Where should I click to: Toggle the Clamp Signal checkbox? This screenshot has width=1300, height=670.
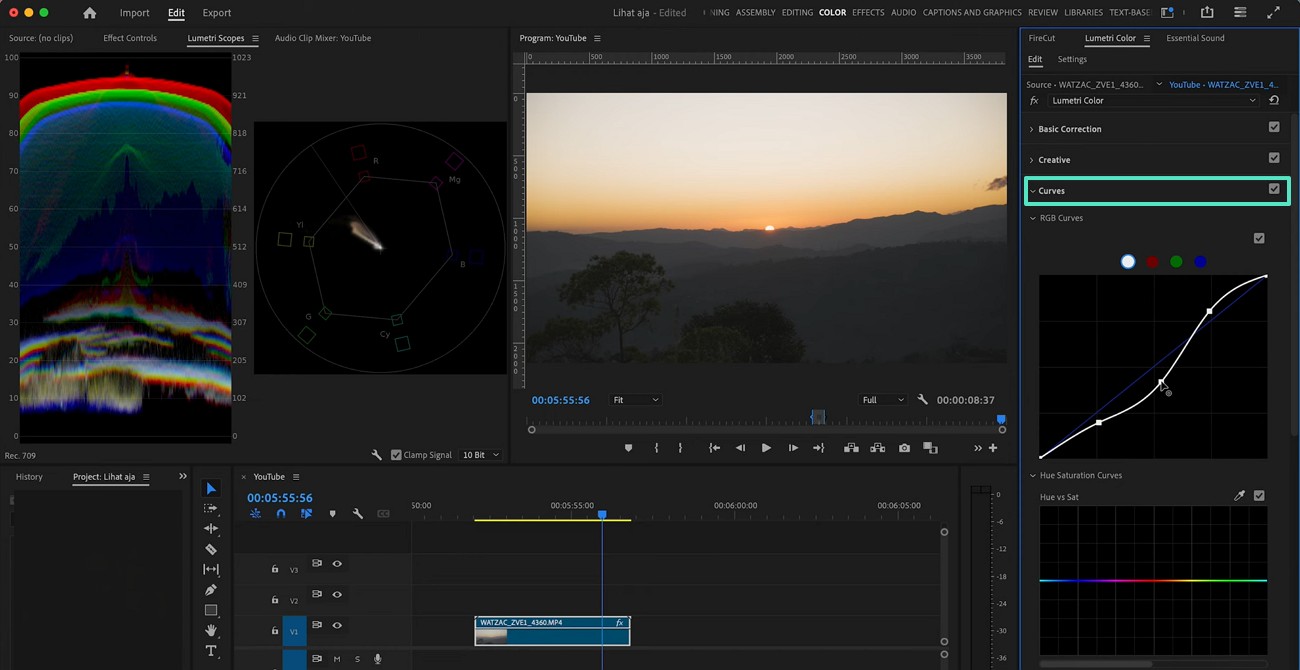(396, 455)
